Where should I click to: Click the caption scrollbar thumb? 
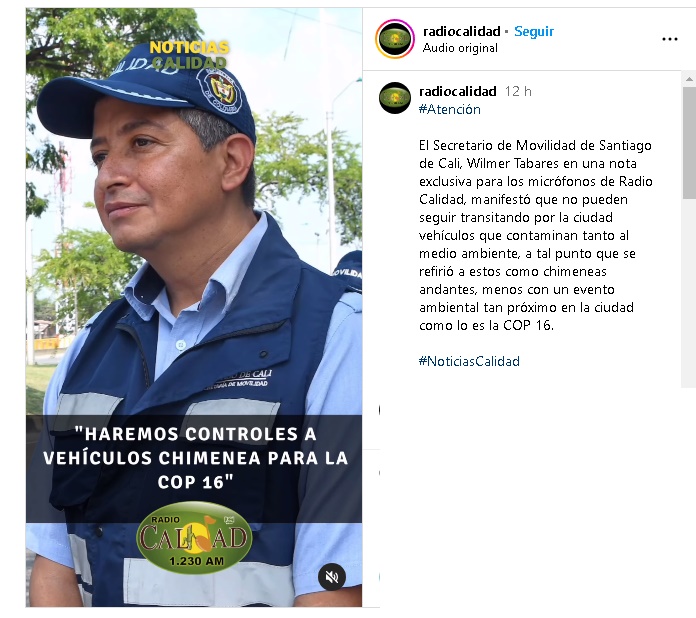(x=688, y=143)
